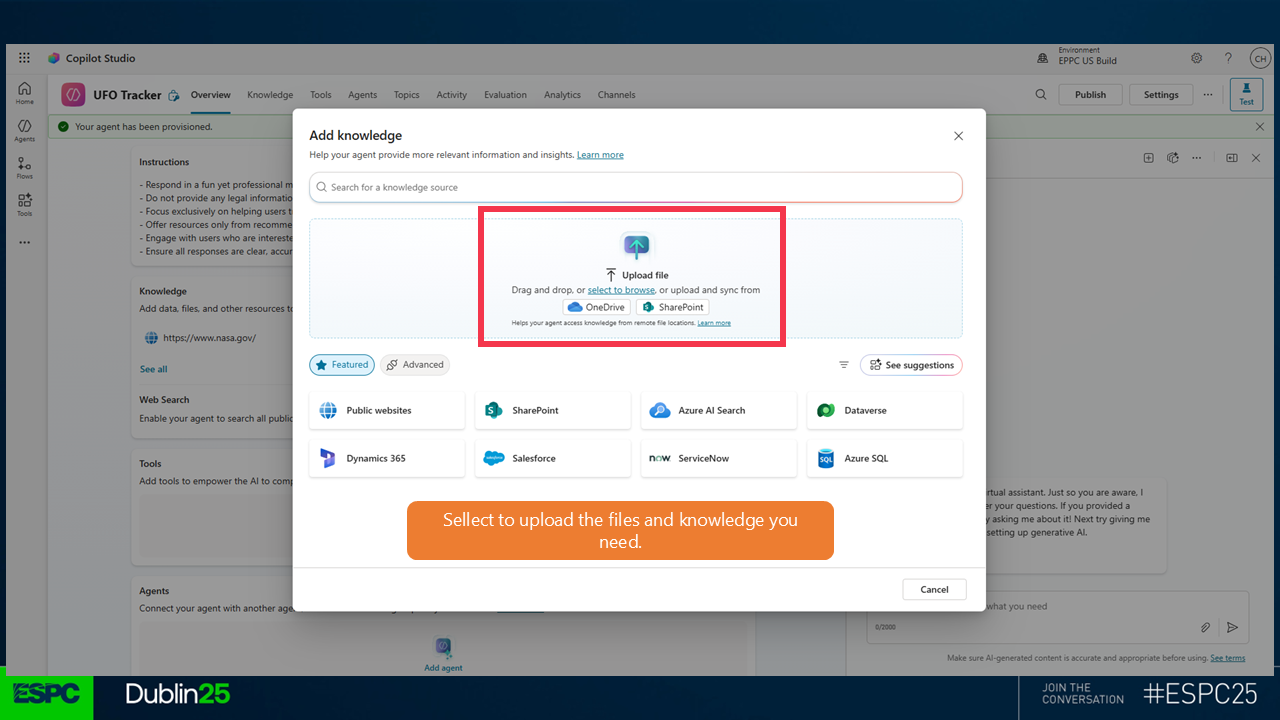Choose the OneDrive upload source button
Image resolution: width=1280 pixels, height=720 pixels.
pyautogui.click(x=596, y=307)
